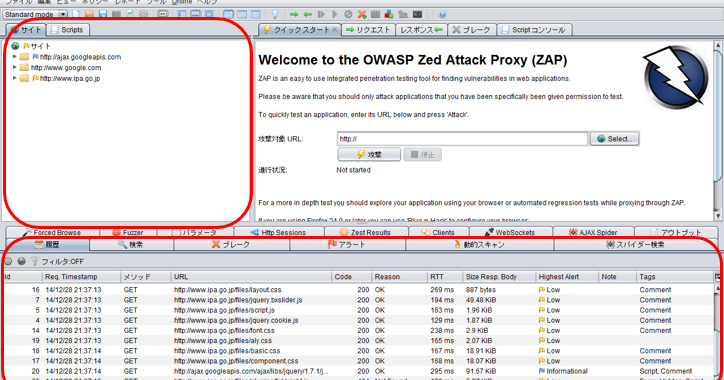Click the history table vertical scrollbar
Screen dimensions: 724x380
coord(718,332)
